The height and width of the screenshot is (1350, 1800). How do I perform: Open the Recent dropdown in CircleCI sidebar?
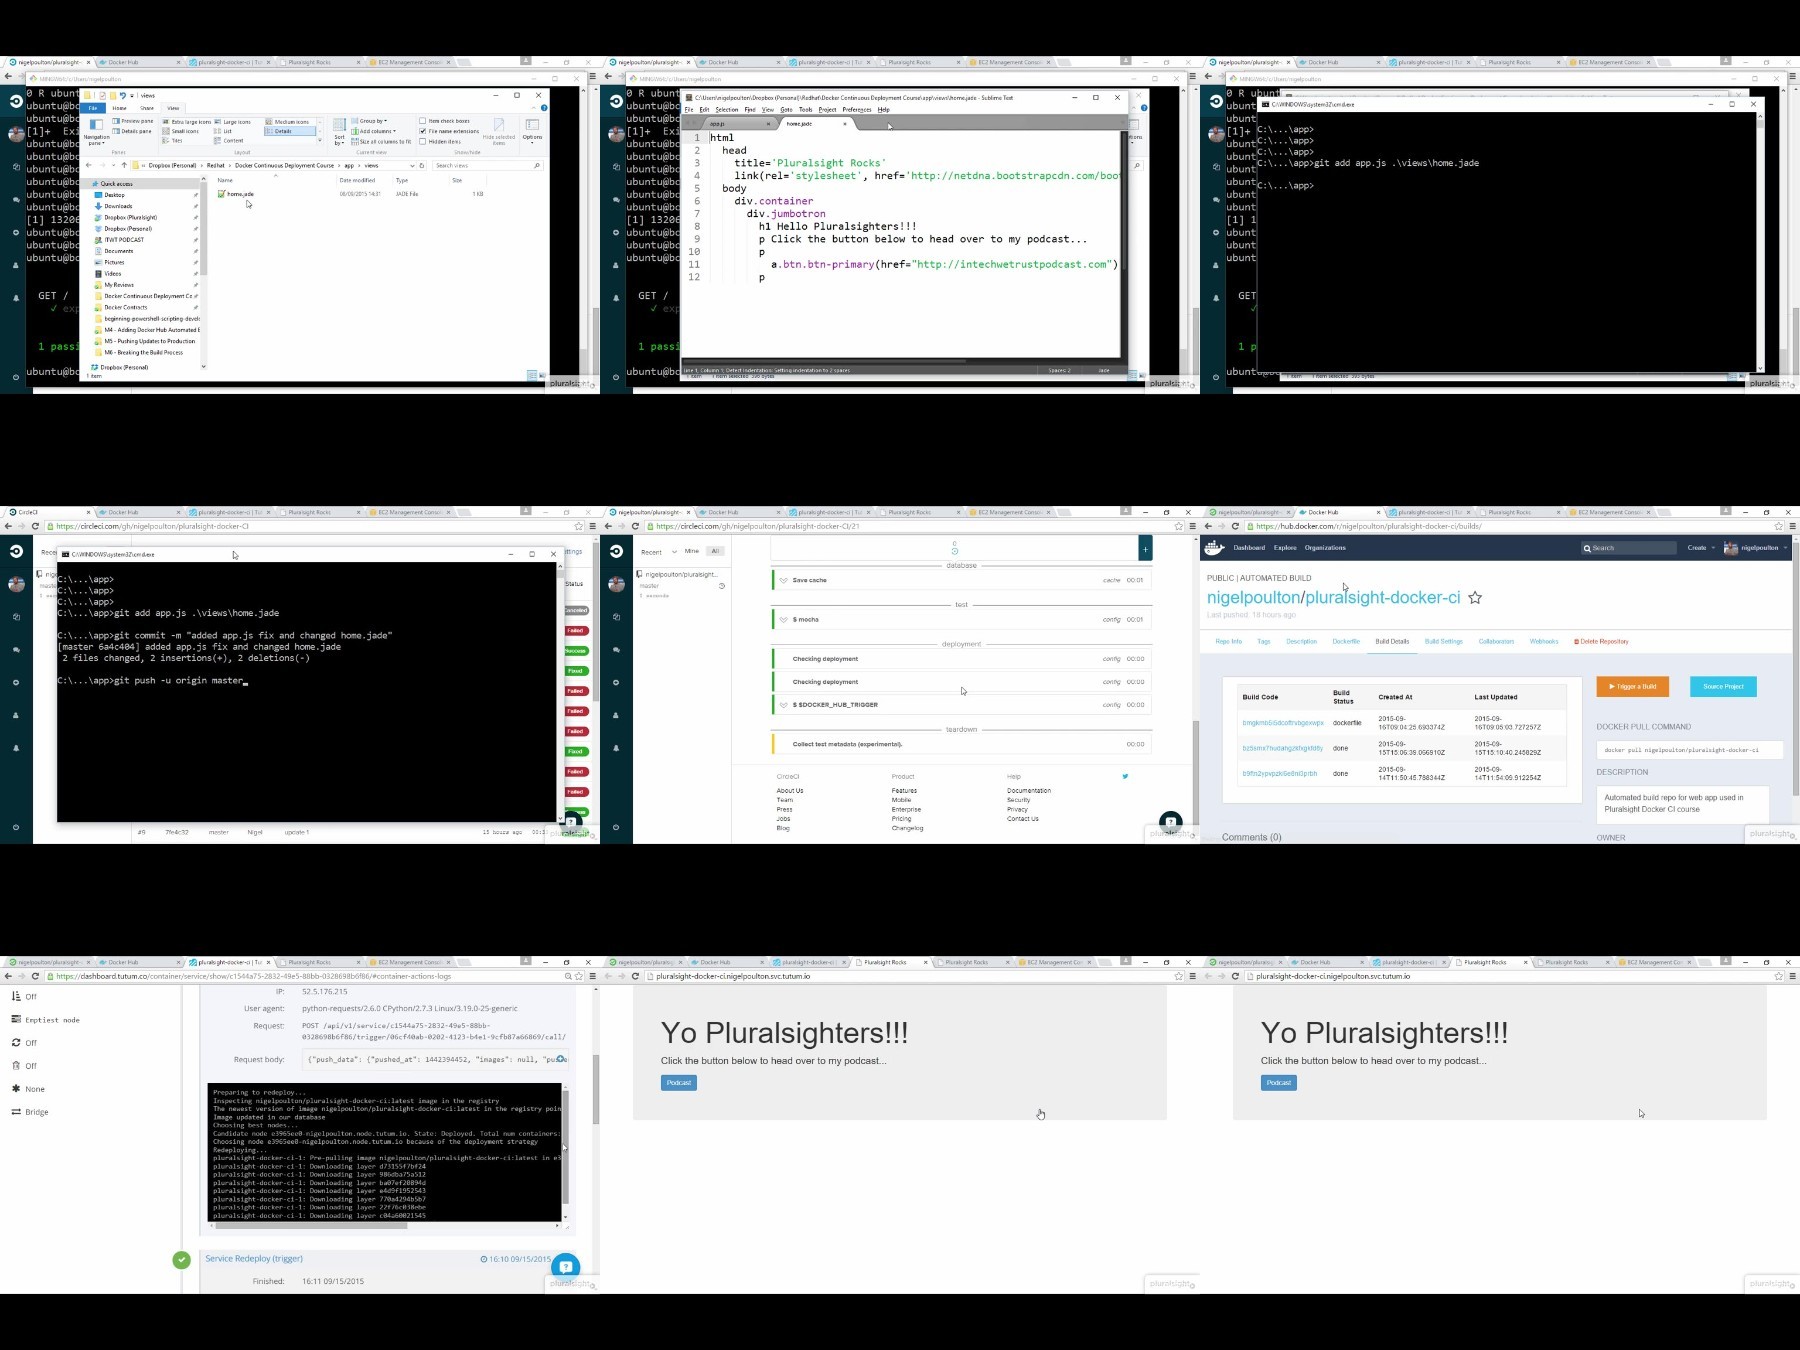coord(658,552)
